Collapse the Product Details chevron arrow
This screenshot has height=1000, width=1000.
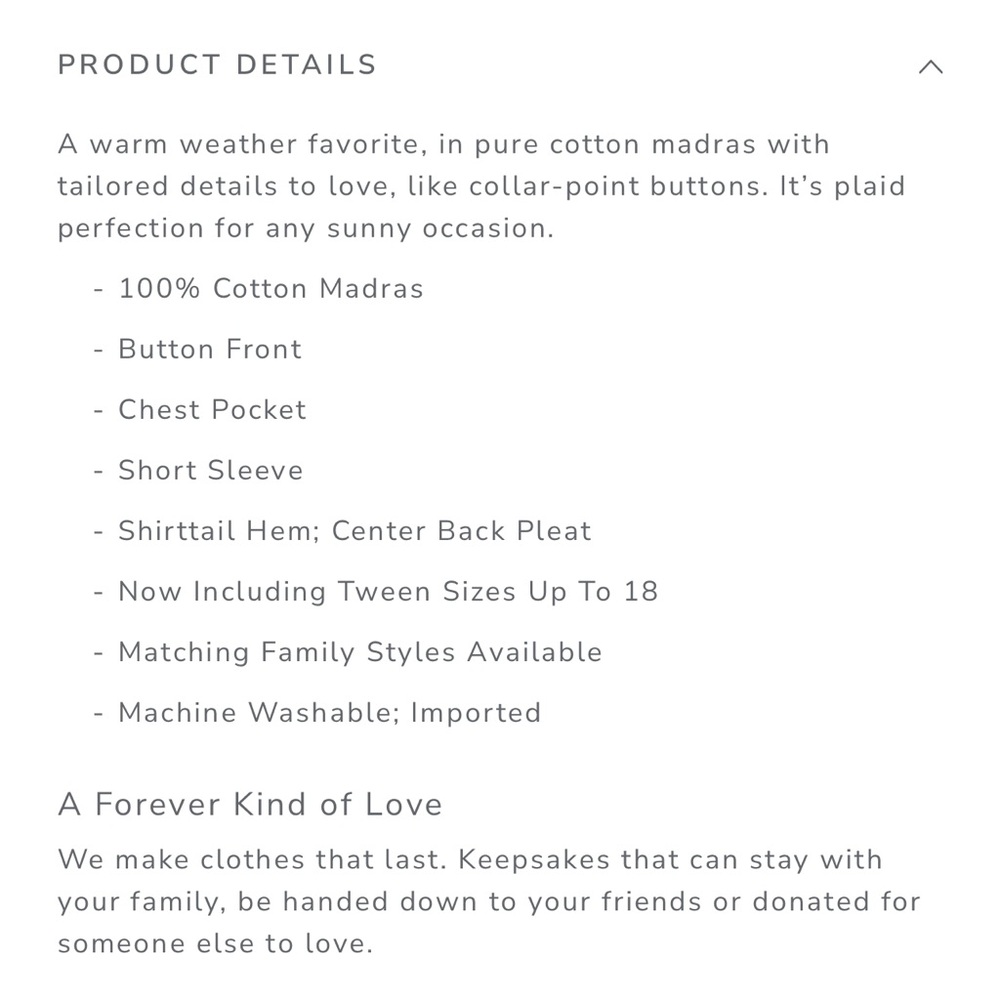pos(930,66)
